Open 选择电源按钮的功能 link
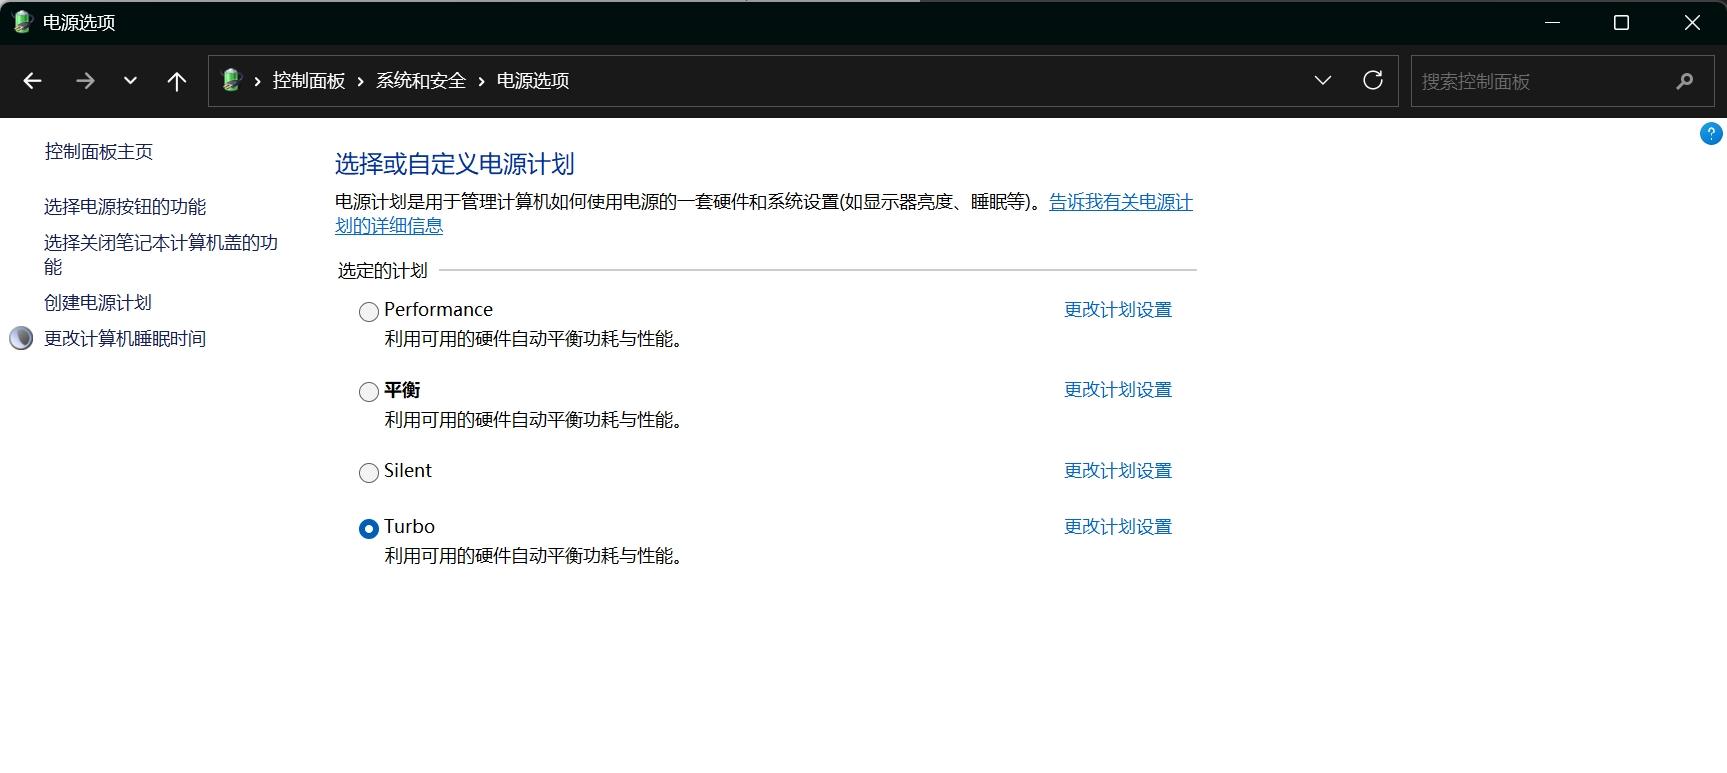The width and height of the screenshot is (1727, 773). [125, 207]
